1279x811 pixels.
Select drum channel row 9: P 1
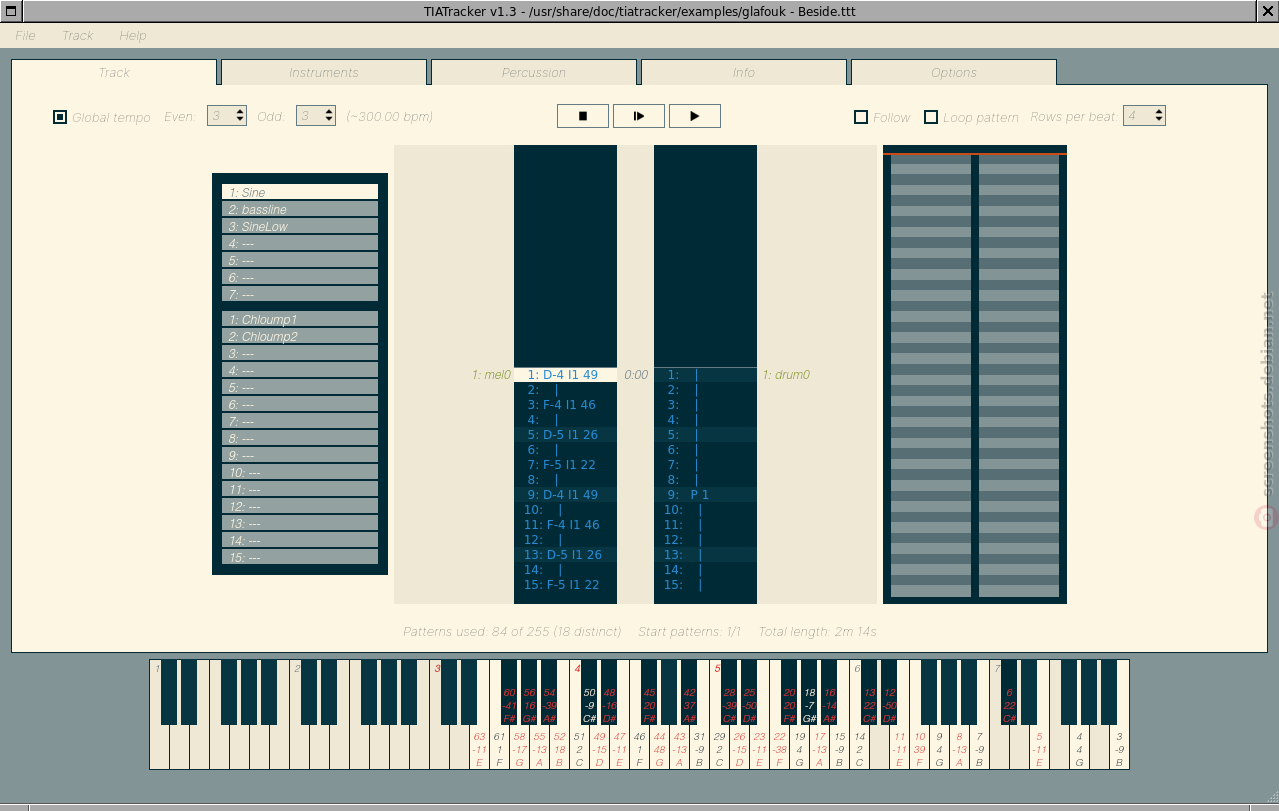[705, 495]
